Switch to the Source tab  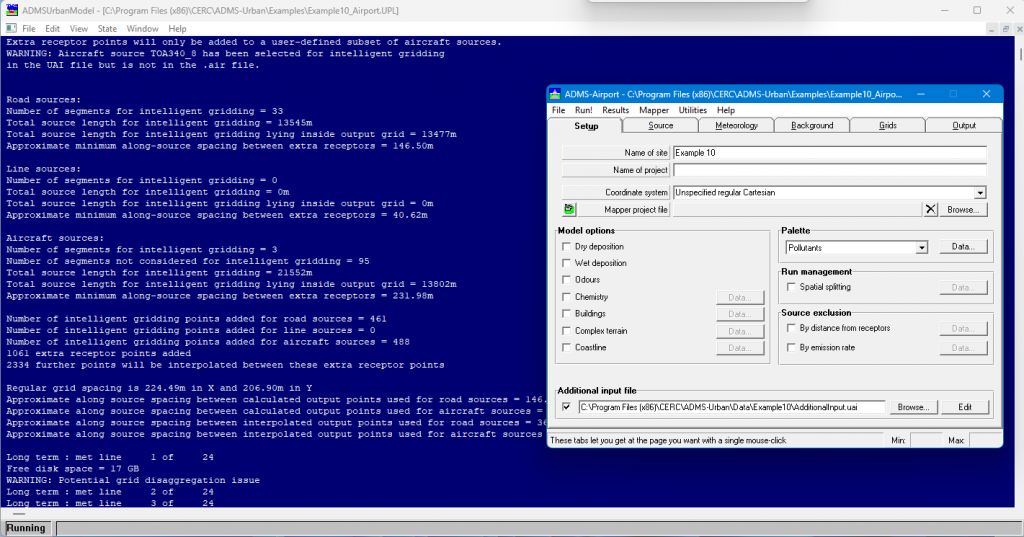tap(660, 125)
